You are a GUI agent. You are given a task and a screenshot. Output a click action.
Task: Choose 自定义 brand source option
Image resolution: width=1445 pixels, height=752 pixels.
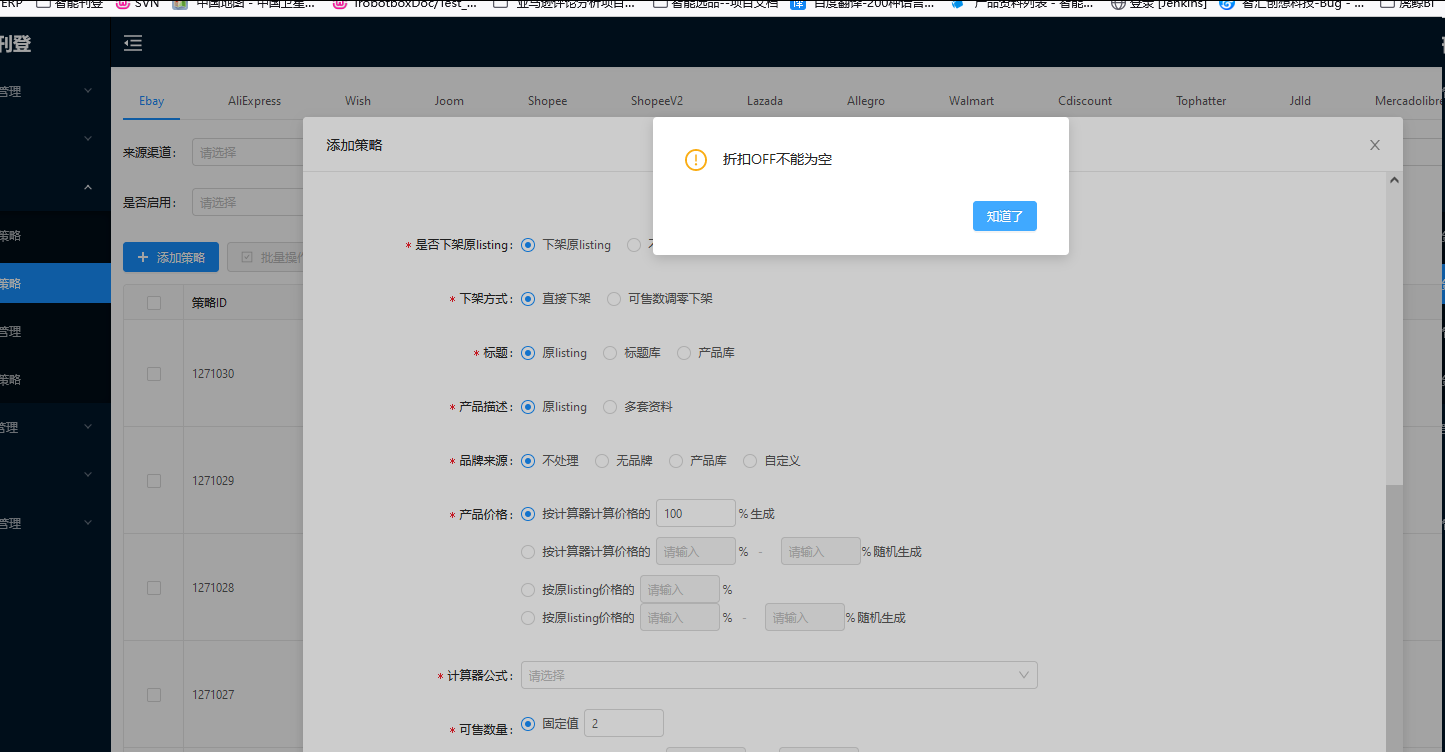click(750, 461)
